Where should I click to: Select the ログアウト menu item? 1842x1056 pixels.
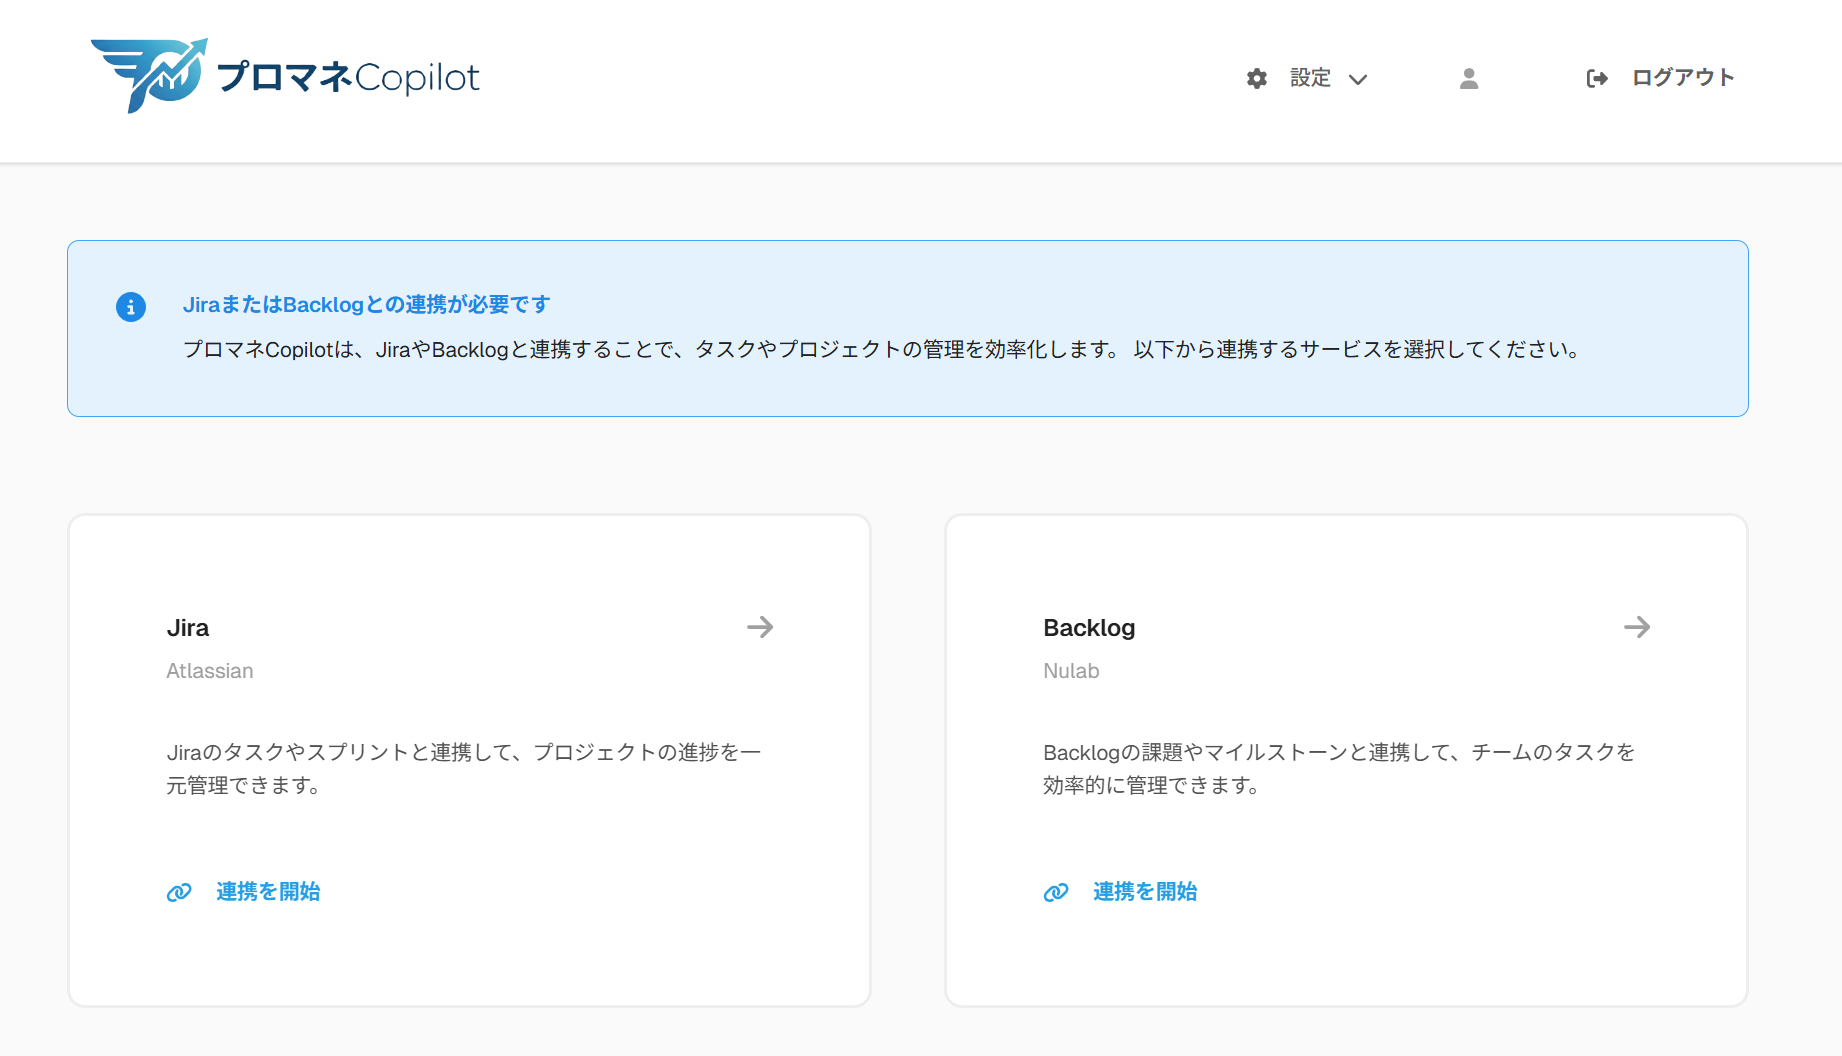[x=1683, y=78]
